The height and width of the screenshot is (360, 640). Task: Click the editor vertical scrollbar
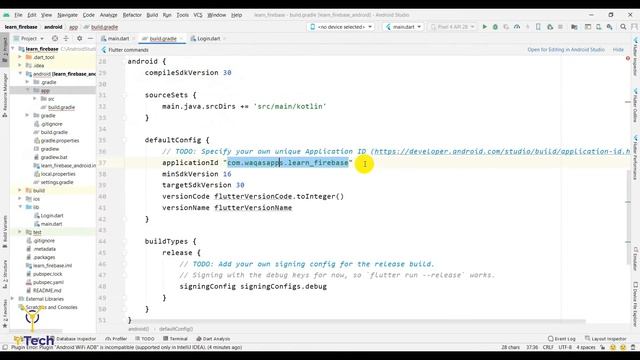click(x=628, y=216)
